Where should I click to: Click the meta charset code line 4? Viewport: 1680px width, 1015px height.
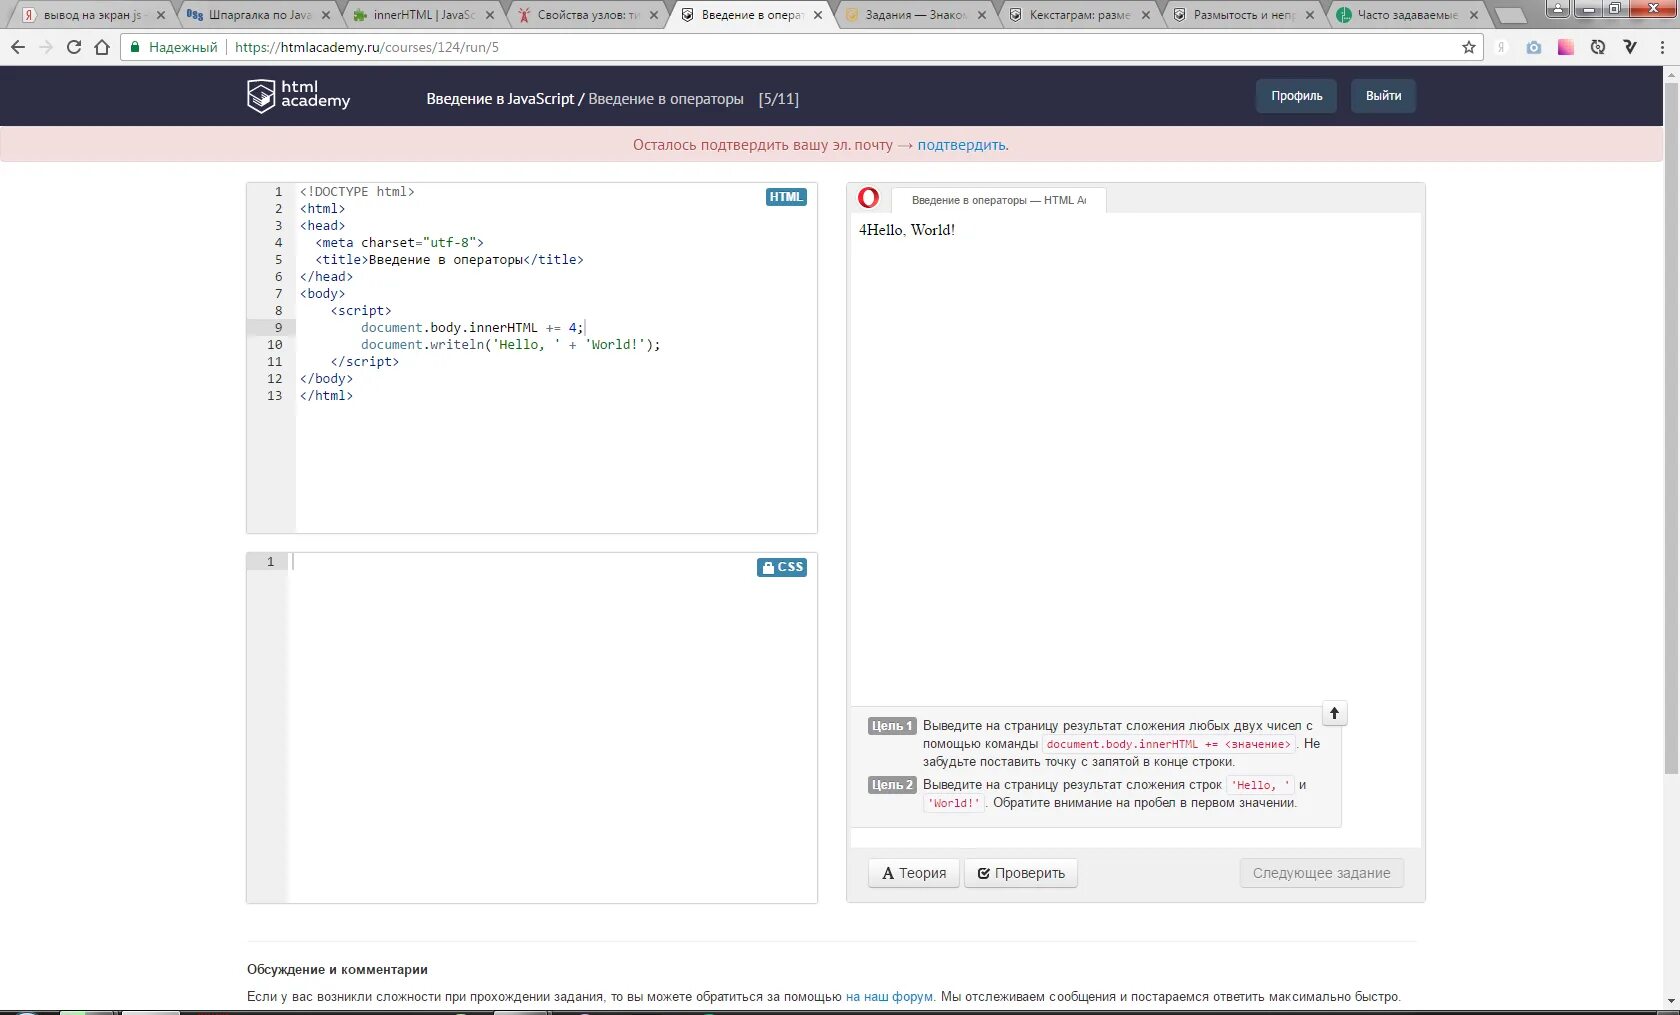pyautogui.click(x=400, y=243)
